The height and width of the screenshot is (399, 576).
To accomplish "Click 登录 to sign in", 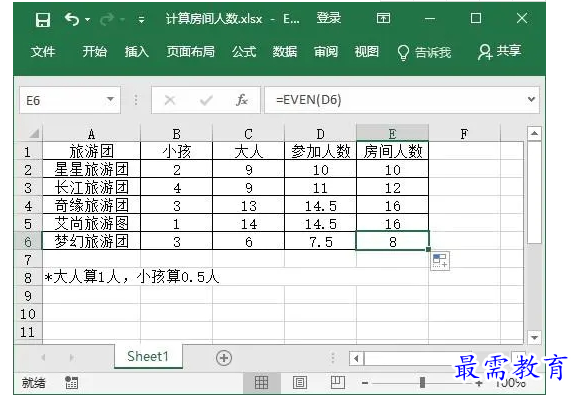I will click(329, 18).
